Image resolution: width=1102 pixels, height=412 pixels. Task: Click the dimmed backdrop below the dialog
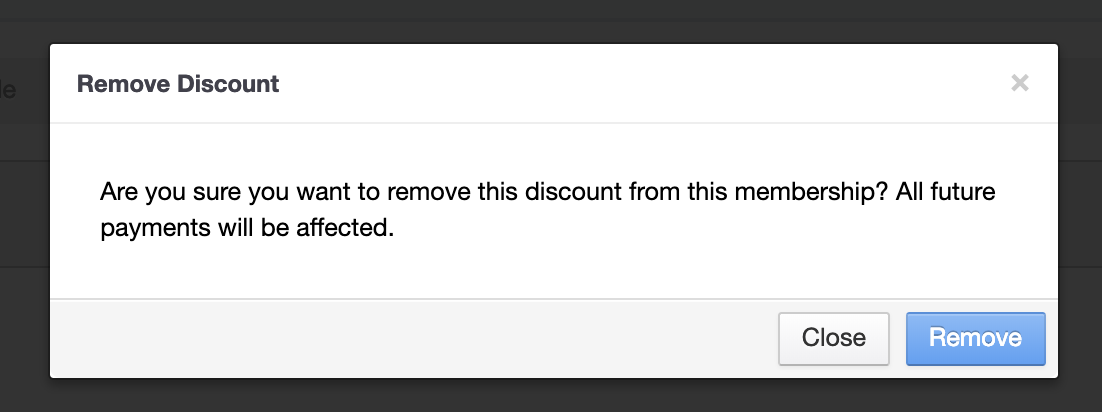550,395
